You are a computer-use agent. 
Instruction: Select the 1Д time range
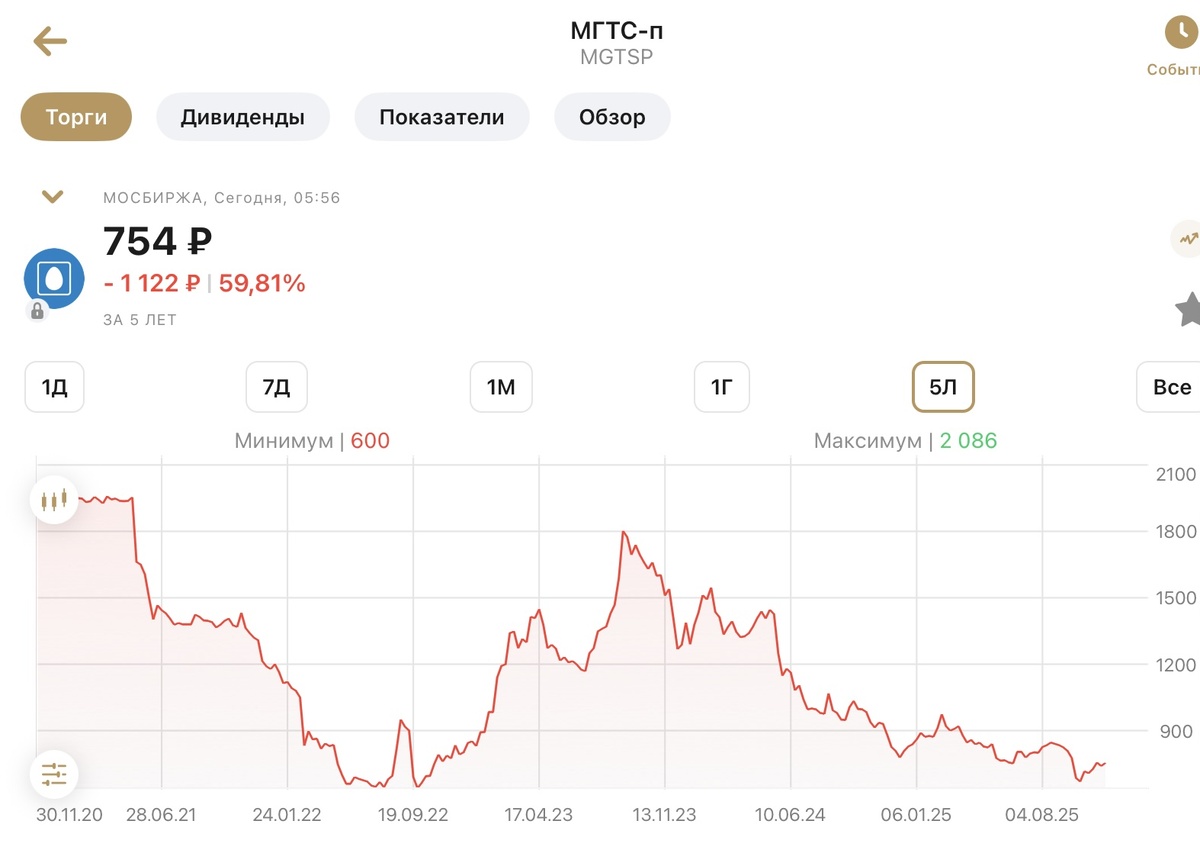54,387
